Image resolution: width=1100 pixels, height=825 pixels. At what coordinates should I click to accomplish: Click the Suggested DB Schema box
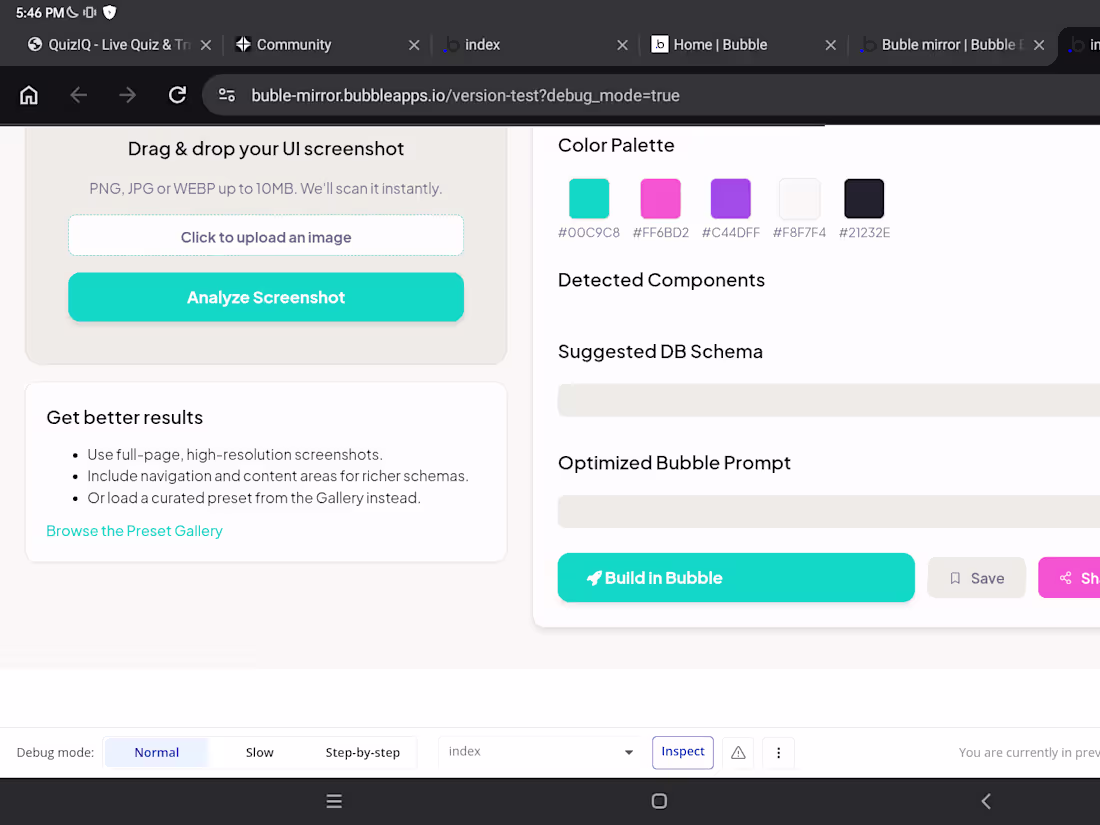[x=829, y=400]
